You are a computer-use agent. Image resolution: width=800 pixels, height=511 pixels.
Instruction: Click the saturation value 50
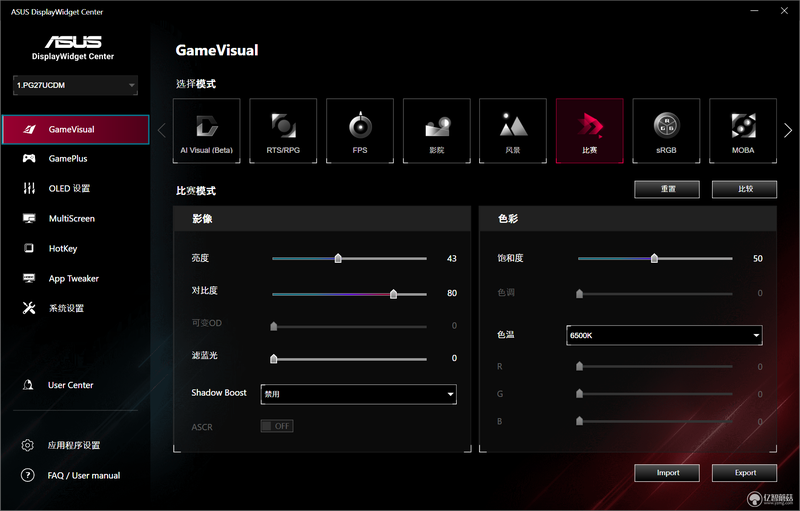758,259
